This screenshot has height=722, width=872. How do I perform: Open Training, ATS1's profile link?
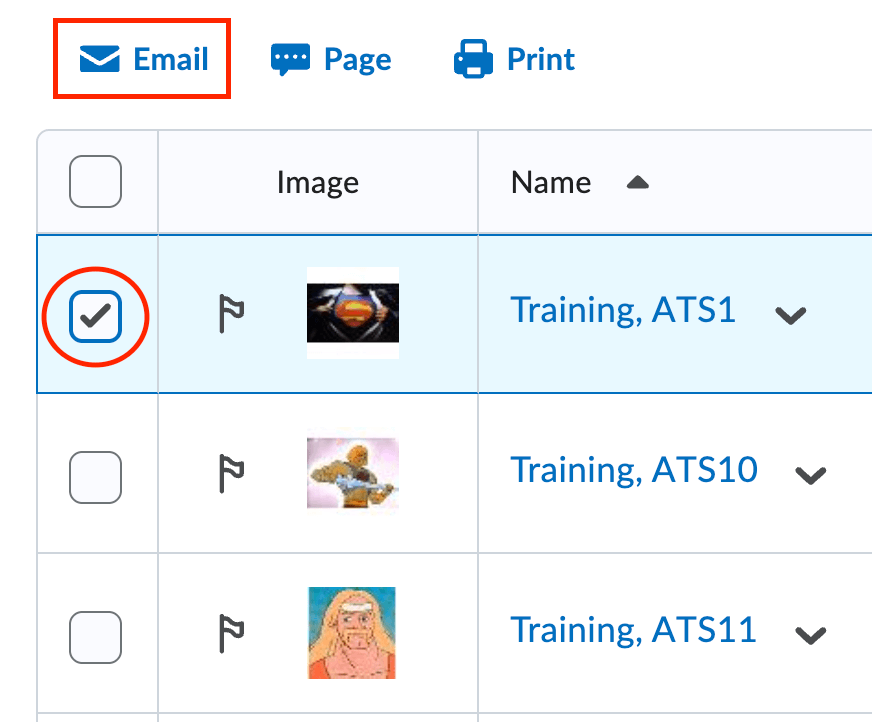pos(623,310)
